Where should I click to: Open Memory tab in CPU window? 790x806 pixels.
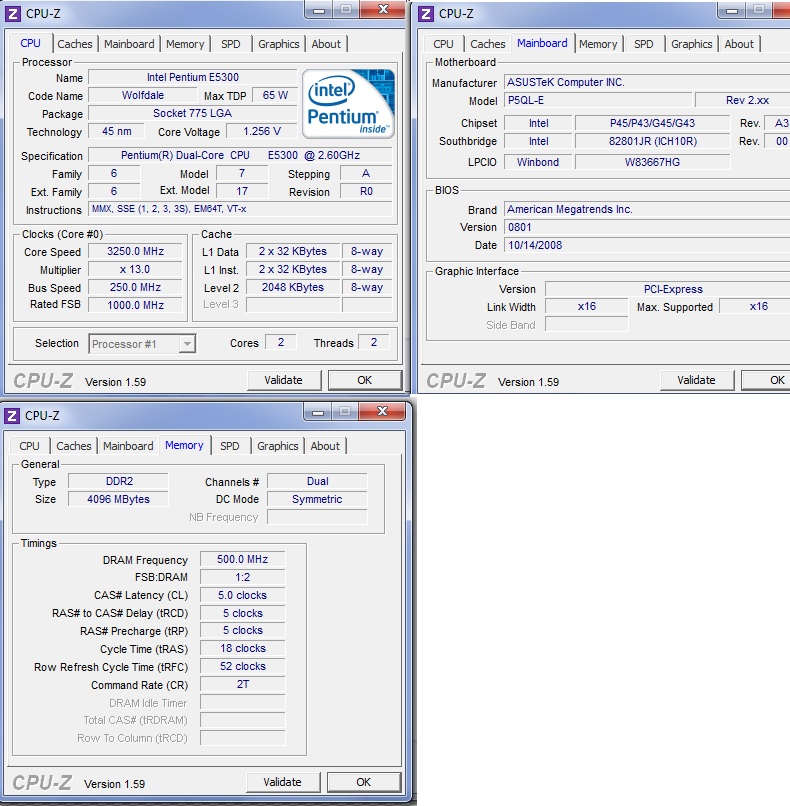coord(185,44)
